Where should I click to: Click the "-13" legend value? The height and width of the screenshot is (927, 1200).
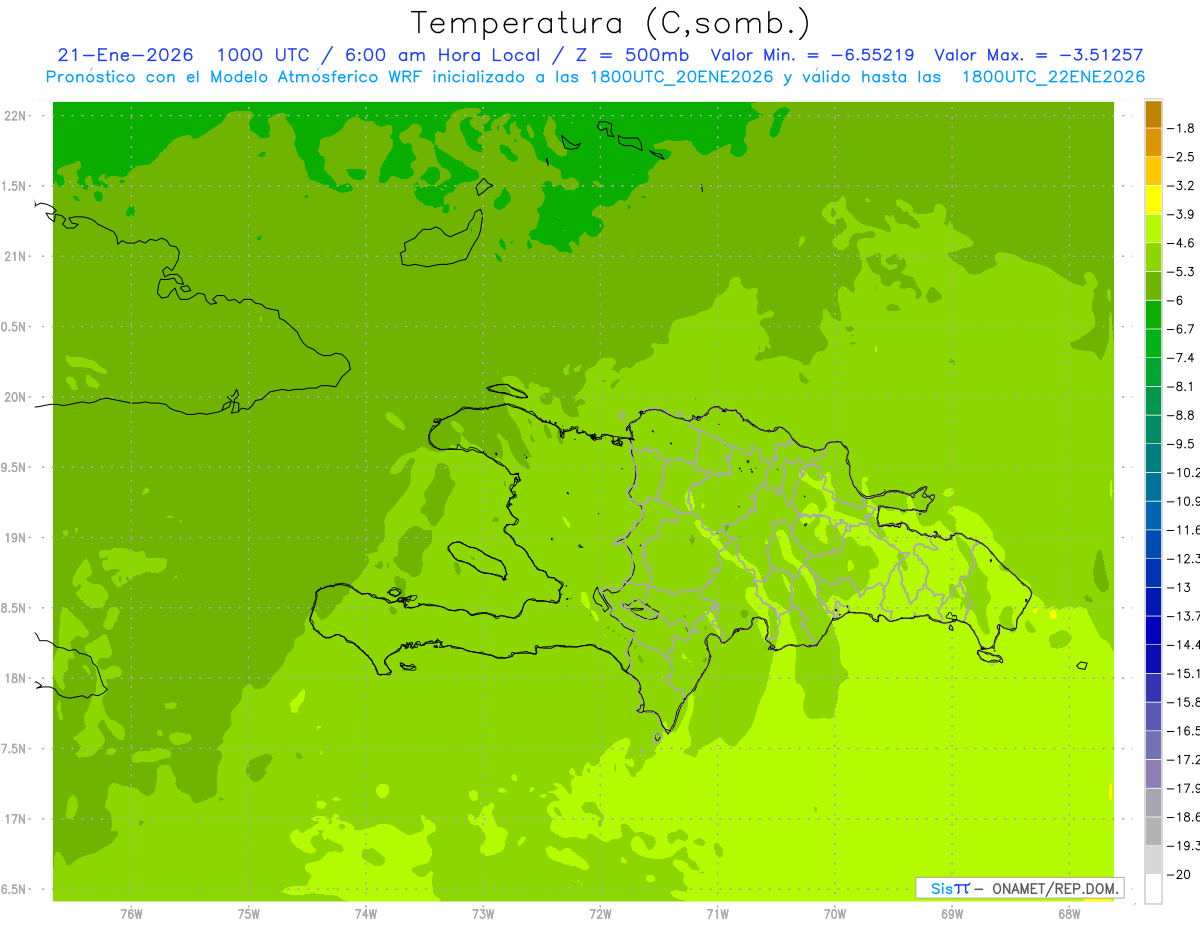[x=1178, y=587]
